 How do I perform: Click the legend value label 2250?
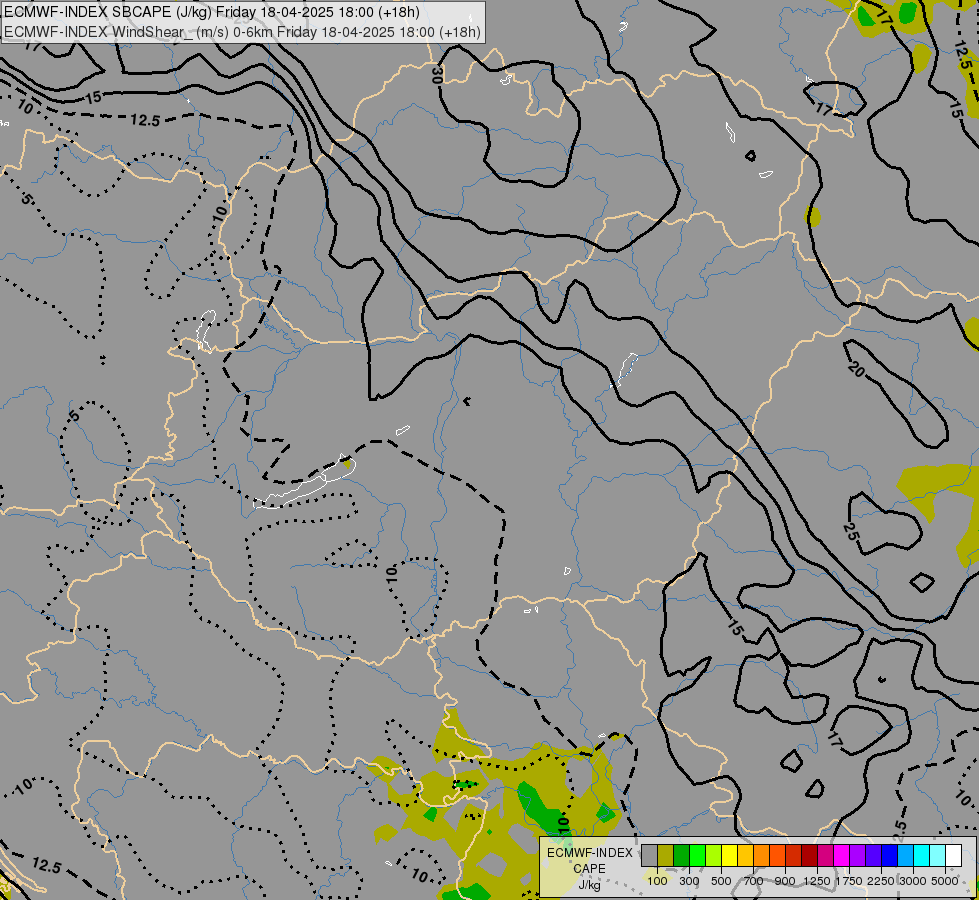(882, 881)
